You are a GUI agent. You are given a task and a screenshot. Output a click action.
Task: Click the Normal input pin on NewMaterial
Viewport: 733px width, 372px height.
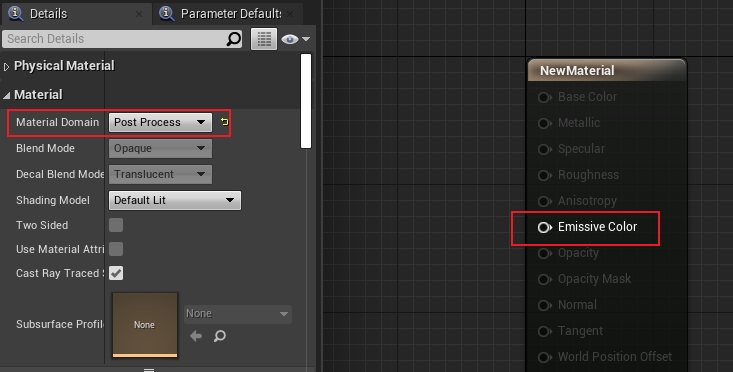pyautogui.click(x=544, y=305)
